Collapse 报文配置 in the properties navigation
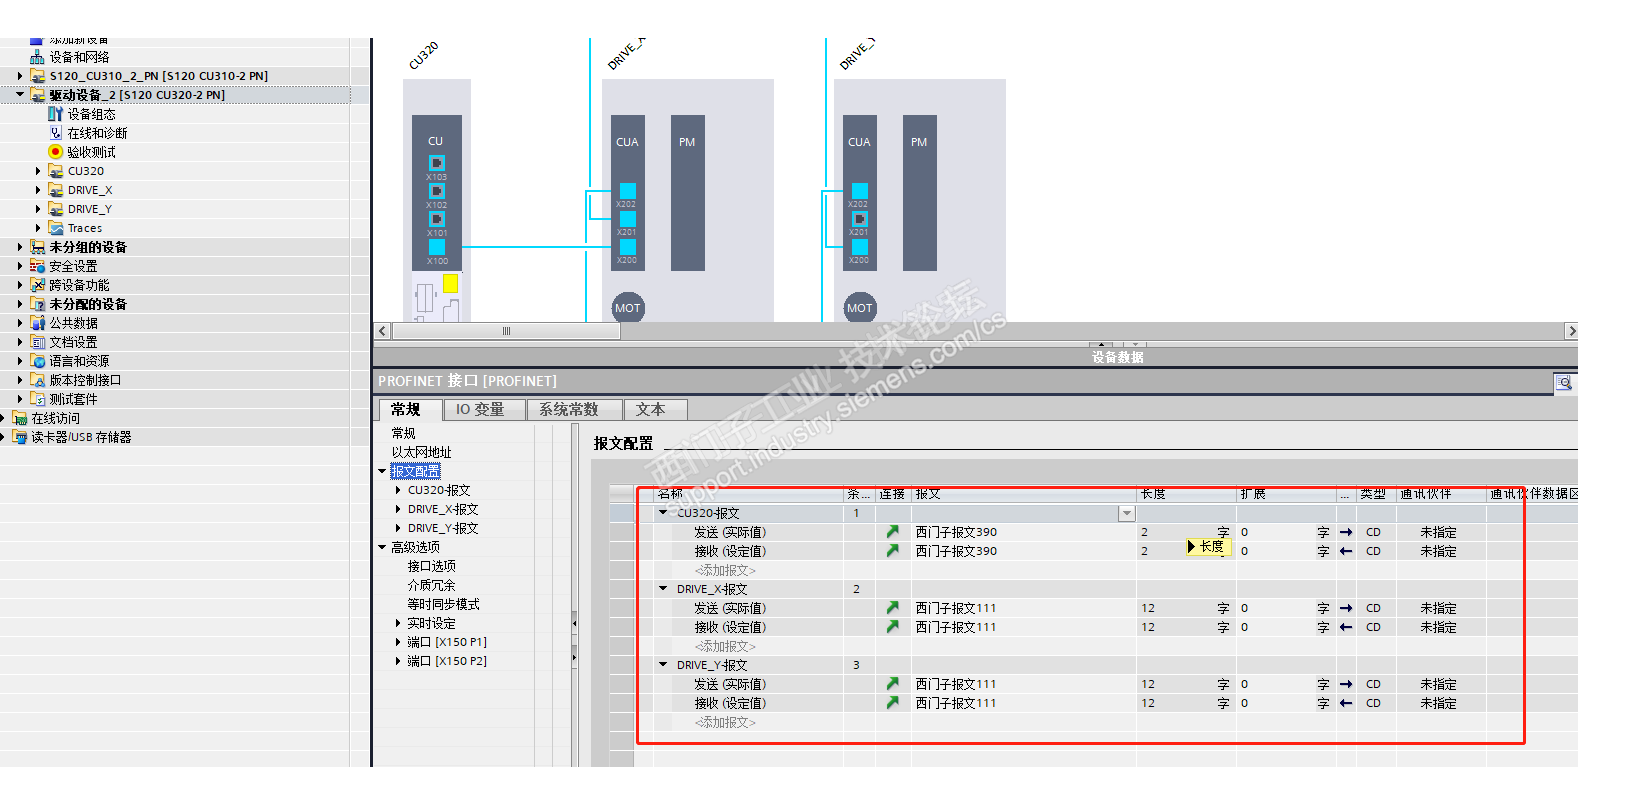The height and width of the screenshot is (795, 1650). (382, 471)
